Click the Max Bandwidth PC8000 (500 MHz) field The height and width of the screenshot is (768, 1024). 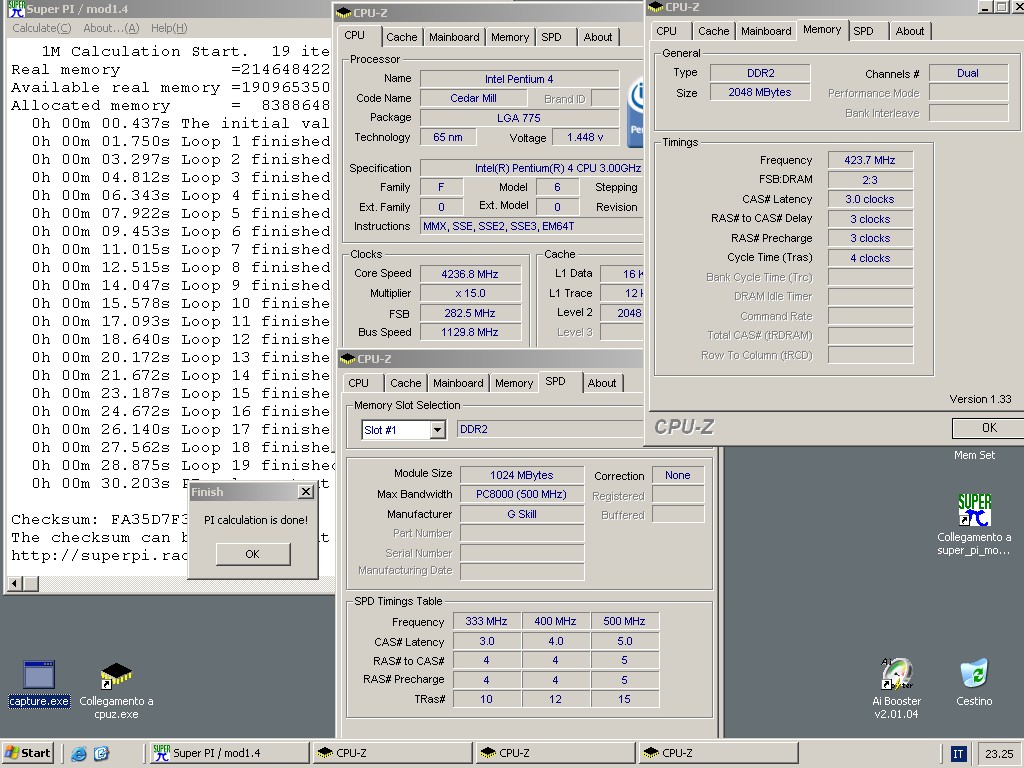(522, 494)
